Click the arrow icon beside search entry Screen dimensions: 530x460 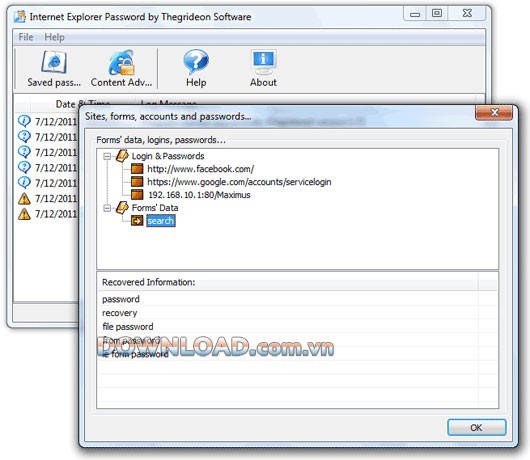[x=137, y=221]
